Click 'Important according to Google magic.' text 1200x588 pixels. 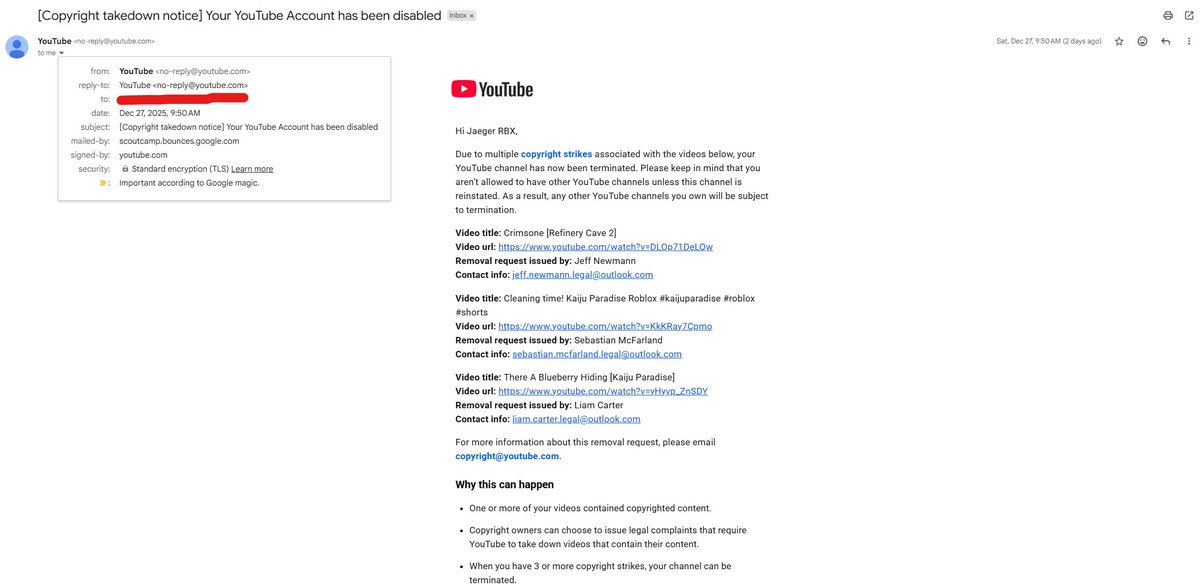coord(189,183)
